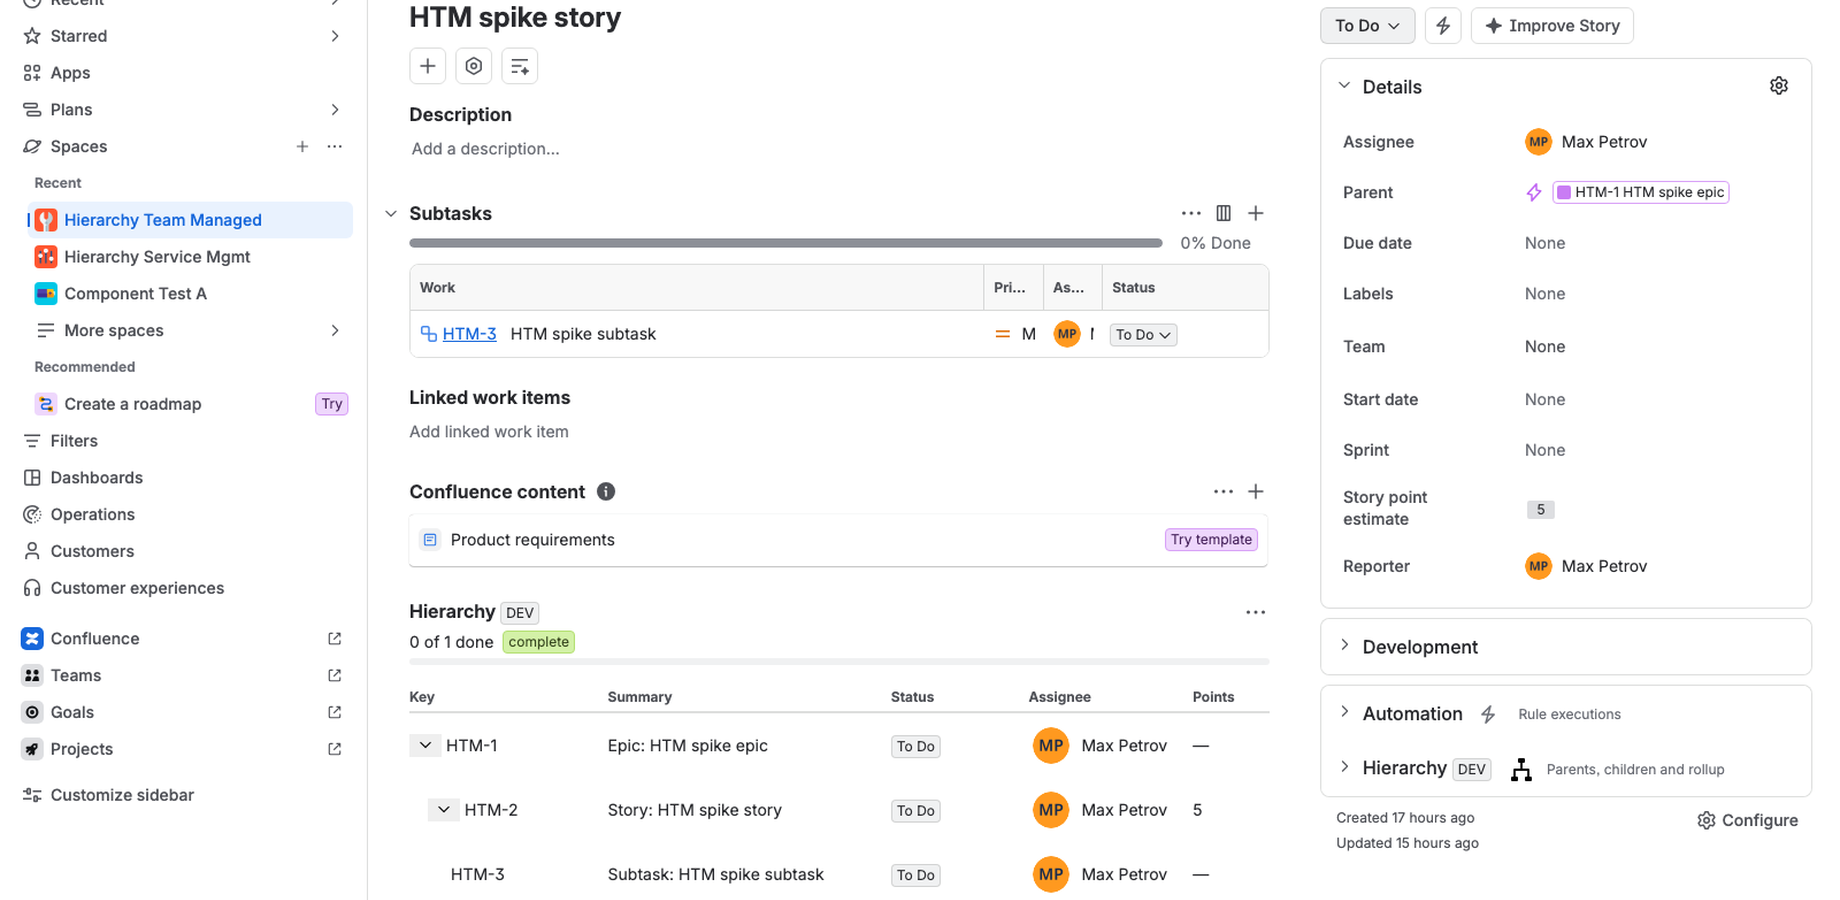Screen dimensions: 1840x900
Task: Open Confluence content more actions menu
Action: (1223, 491)
